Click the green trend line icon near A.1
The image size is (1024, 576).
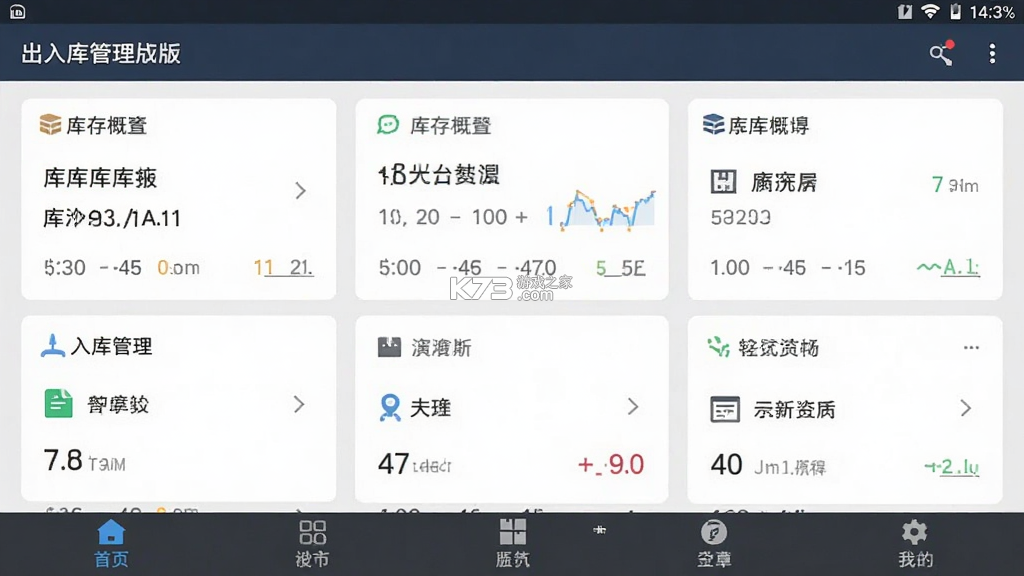pyautogui.click(x=928, y=267)
